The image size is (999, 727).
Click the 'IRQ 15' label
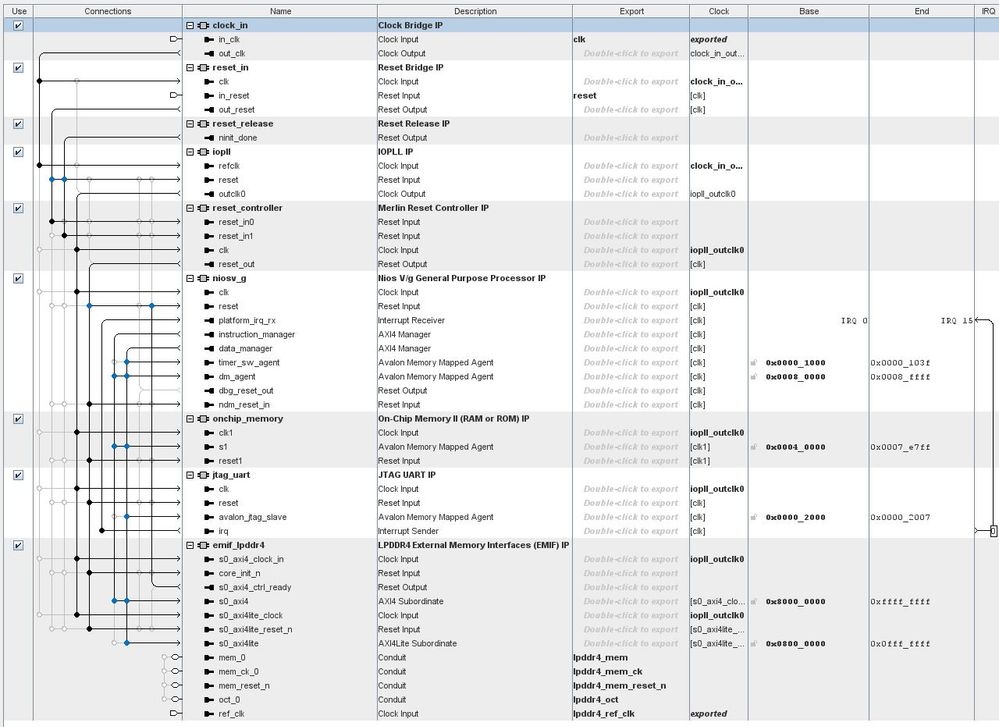click(x=957, y=320)
